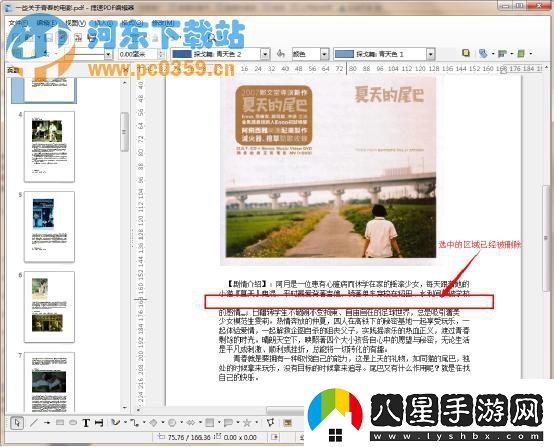554x447 pixels.
Task: Expand the Symbol Shapes dropdown arrow
Action: [x=182, y=423]
